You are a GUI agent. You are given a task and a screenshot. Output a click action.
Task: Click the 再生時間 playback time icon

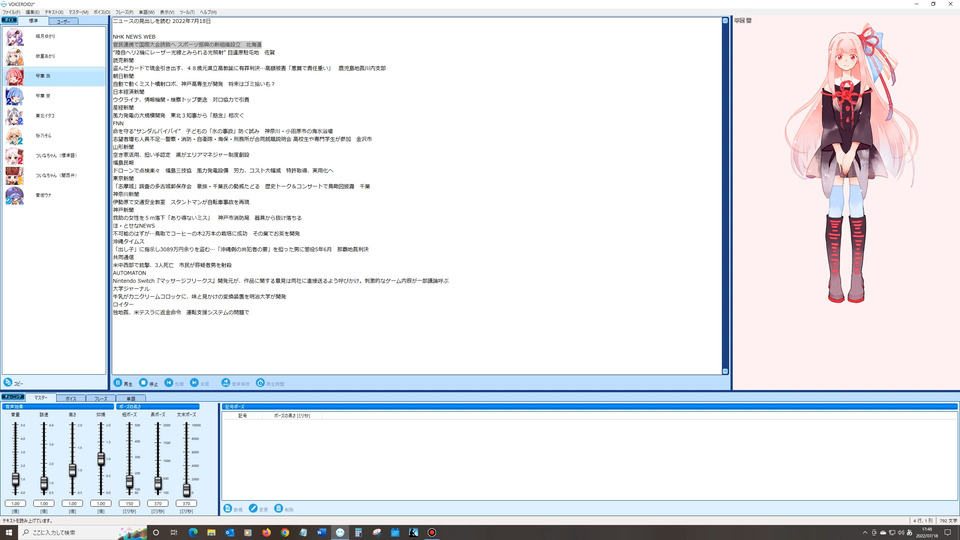260,383
